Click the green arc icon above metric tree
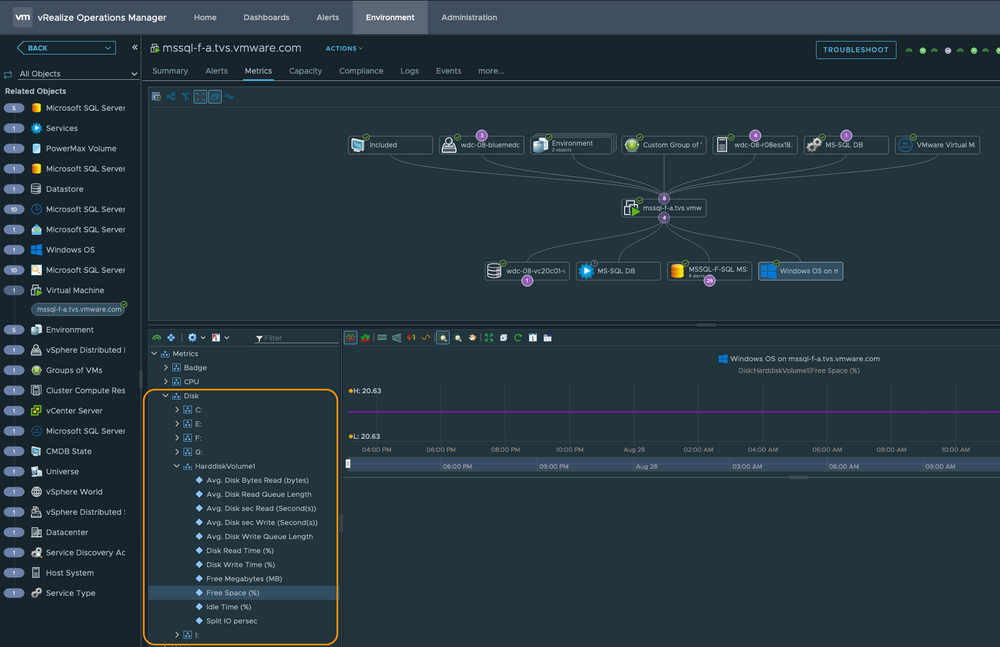This screenshot has width=1000, height=647. (156, 338)
